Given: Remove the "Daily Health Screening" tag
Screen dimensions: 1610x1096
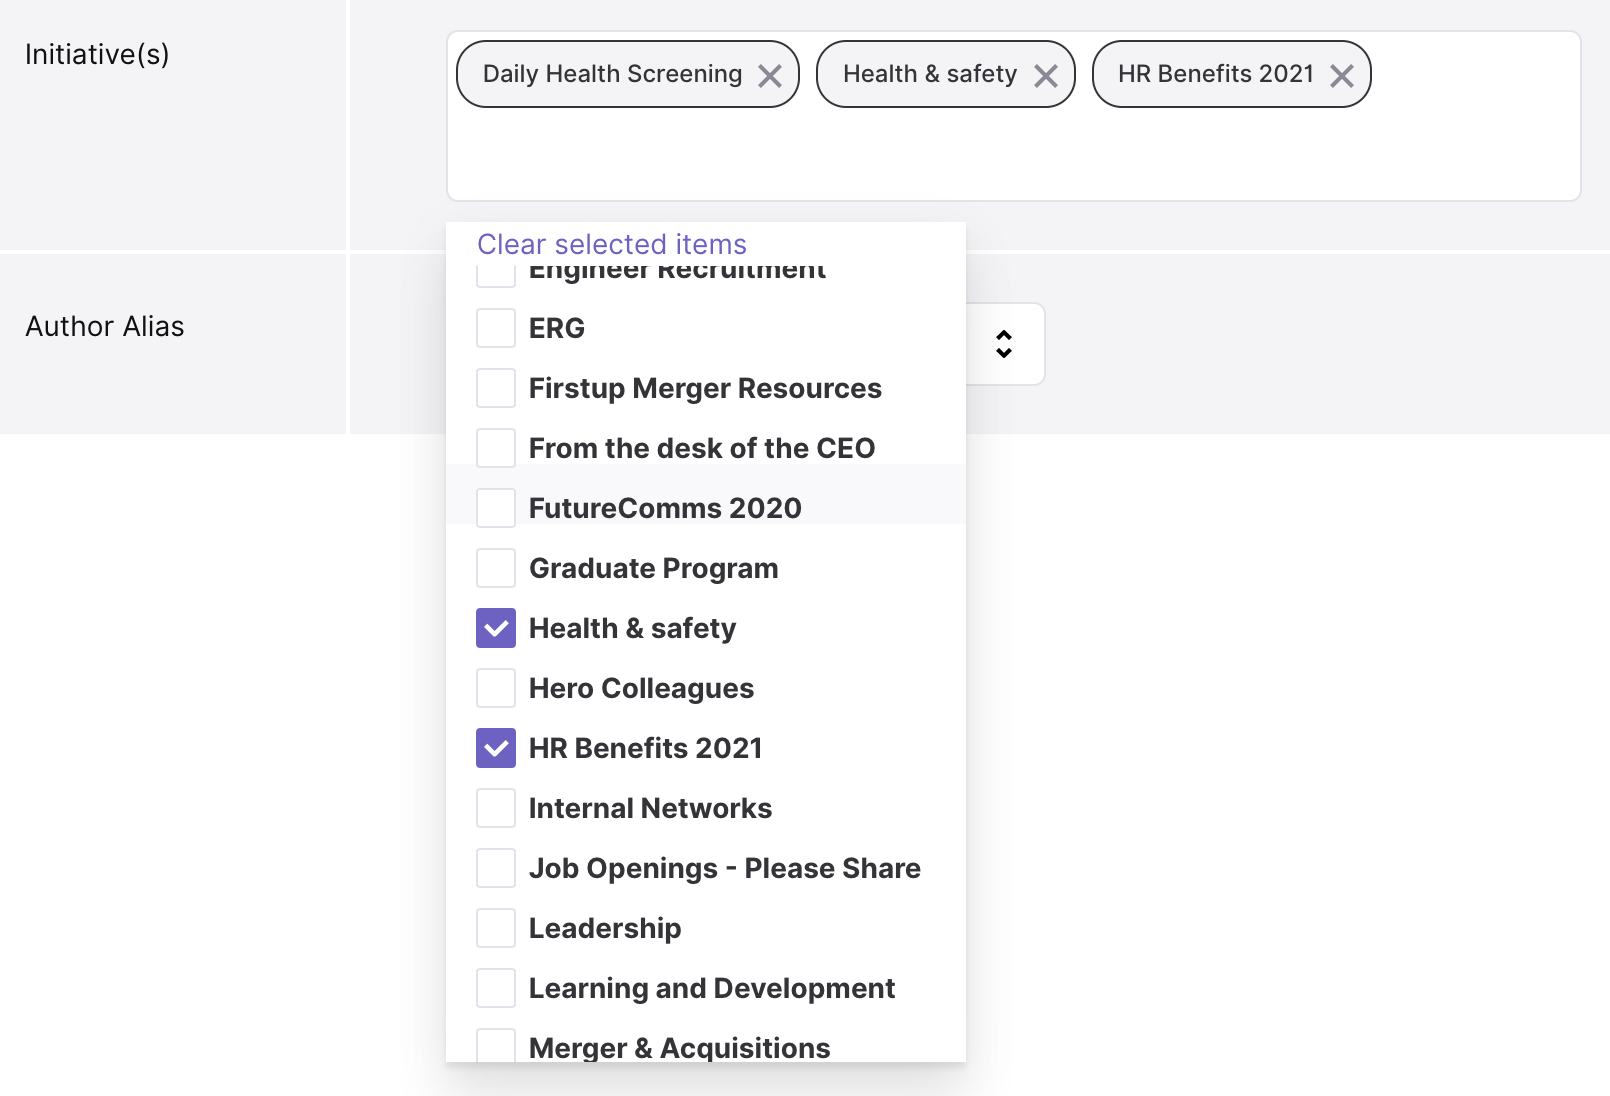Looking at the screenshot, I should tap(770, 74).
